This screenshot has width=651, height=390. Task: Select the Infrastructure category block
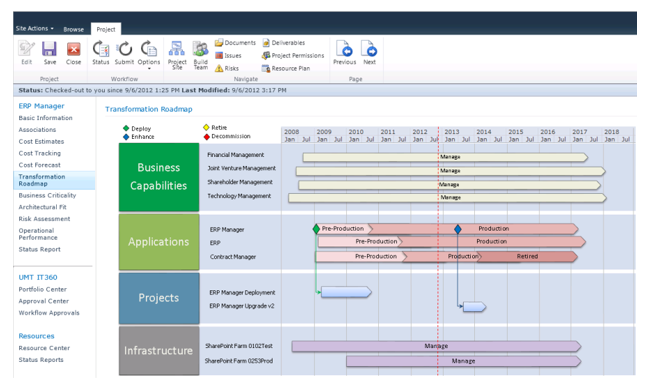coord(159,351)
